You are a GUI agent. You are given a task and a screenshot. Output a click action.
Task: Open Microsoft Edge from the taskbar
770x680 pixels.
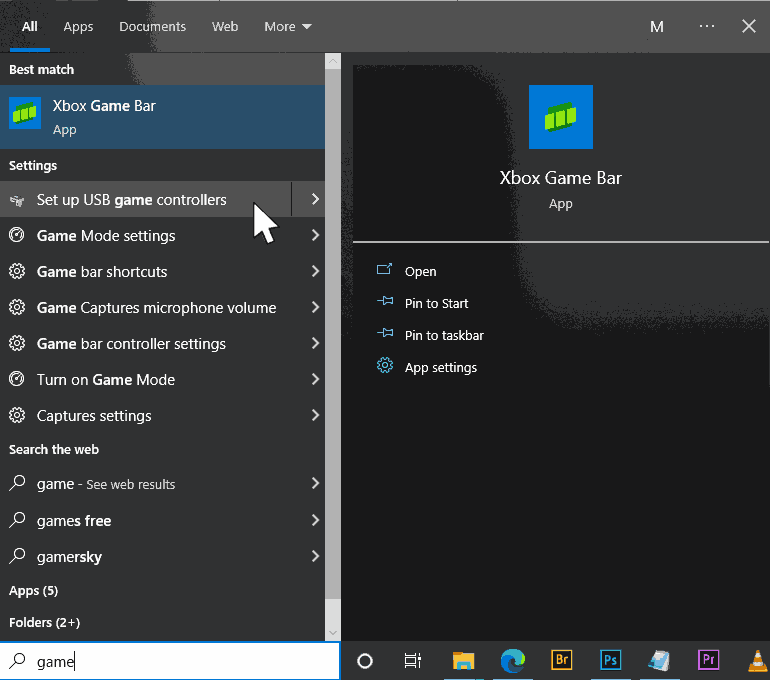click(x=512, y=660)
